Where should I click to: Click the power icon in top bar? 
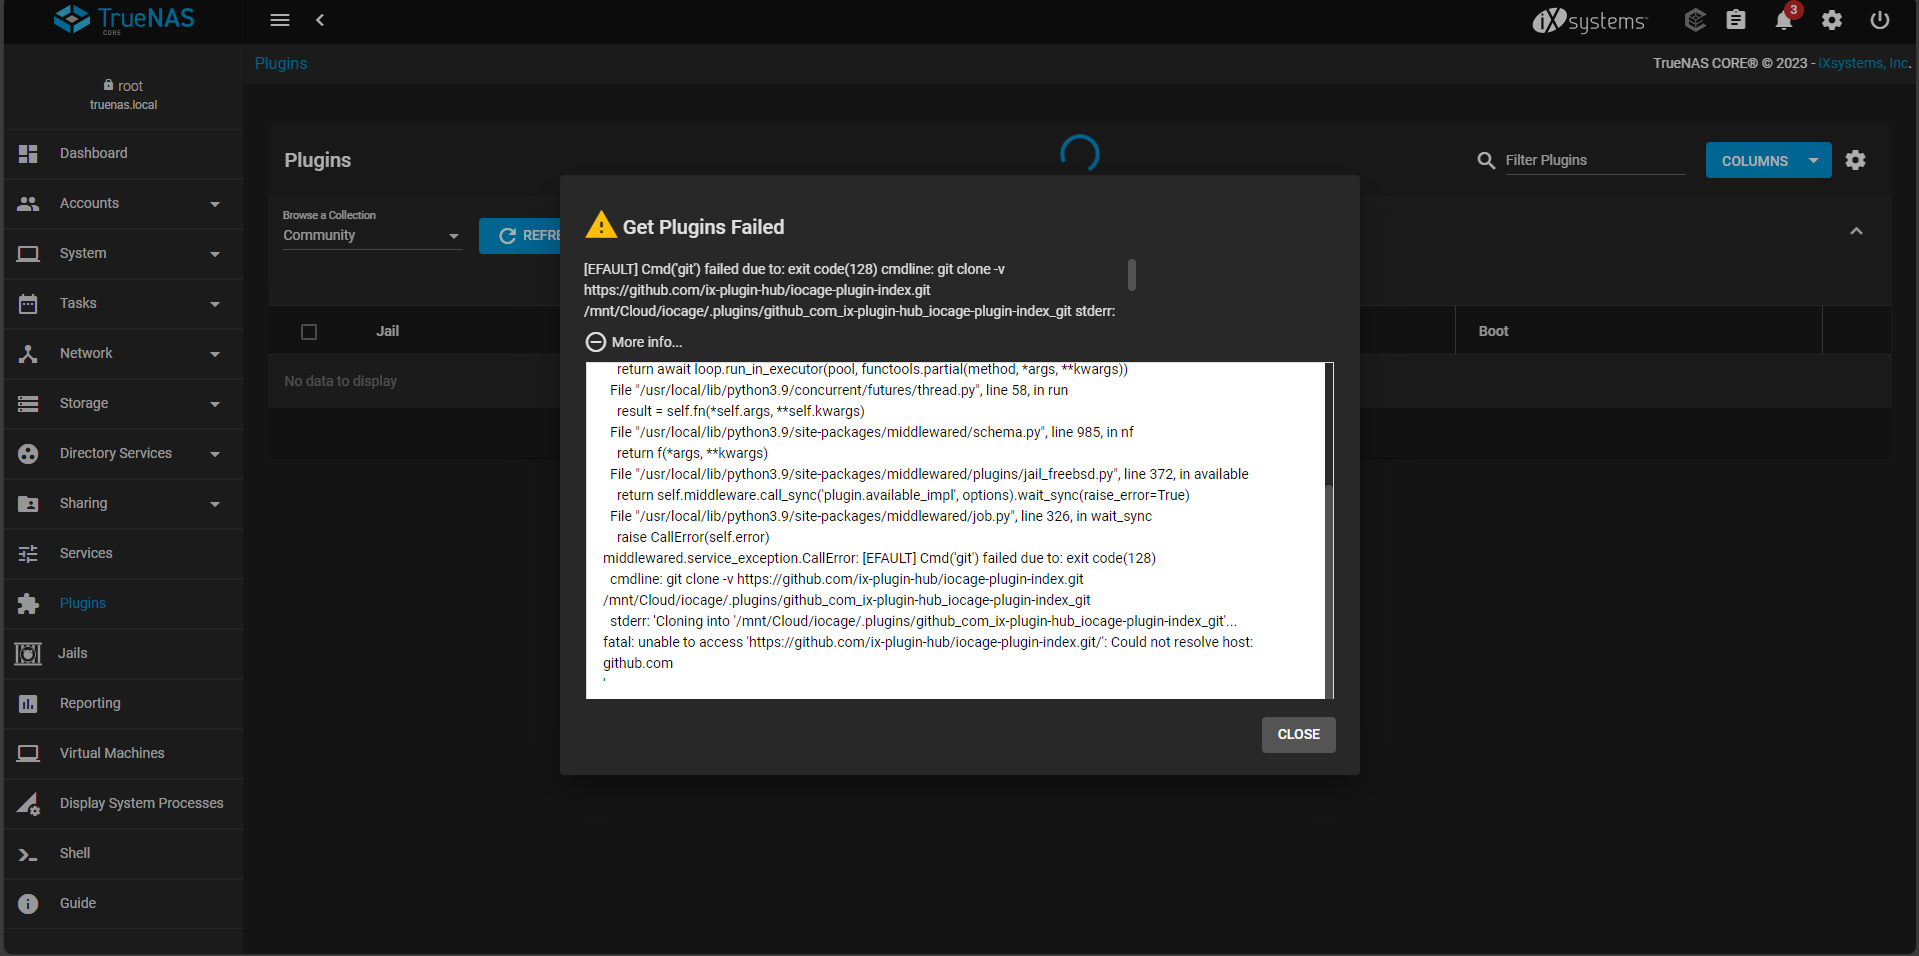(1880, 20)
